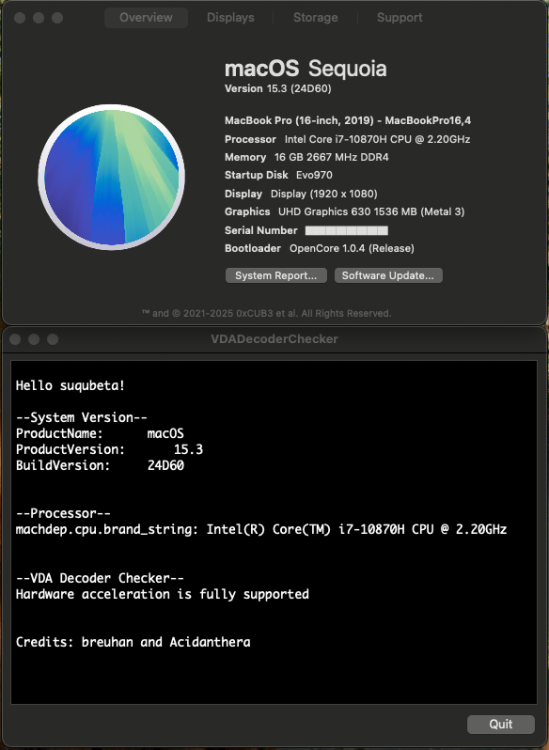The image size is (549, 750).
Task: Click the VDADecoderChecker window title
Action: (274, 339)
